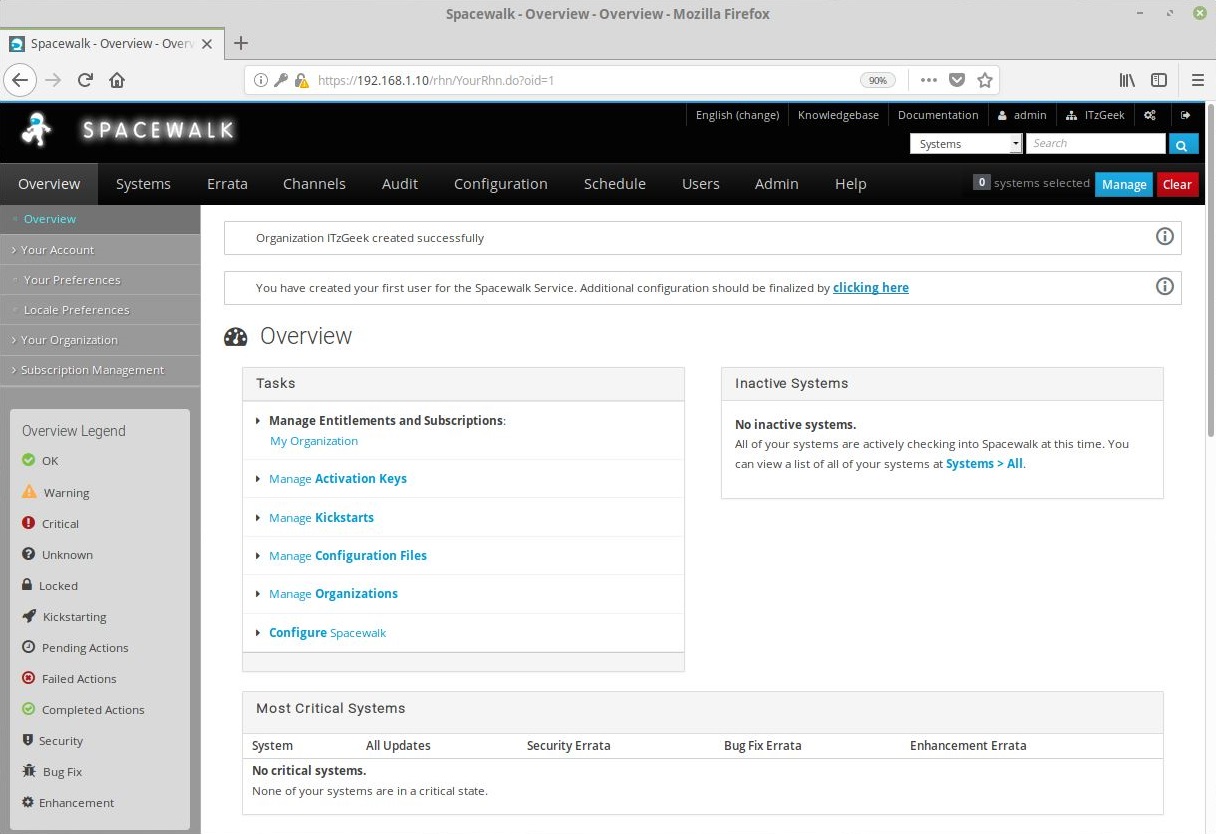Reload the page with refresh icon
The height and width of the screenshot is (834, 1216).
(x=85, y=80)
